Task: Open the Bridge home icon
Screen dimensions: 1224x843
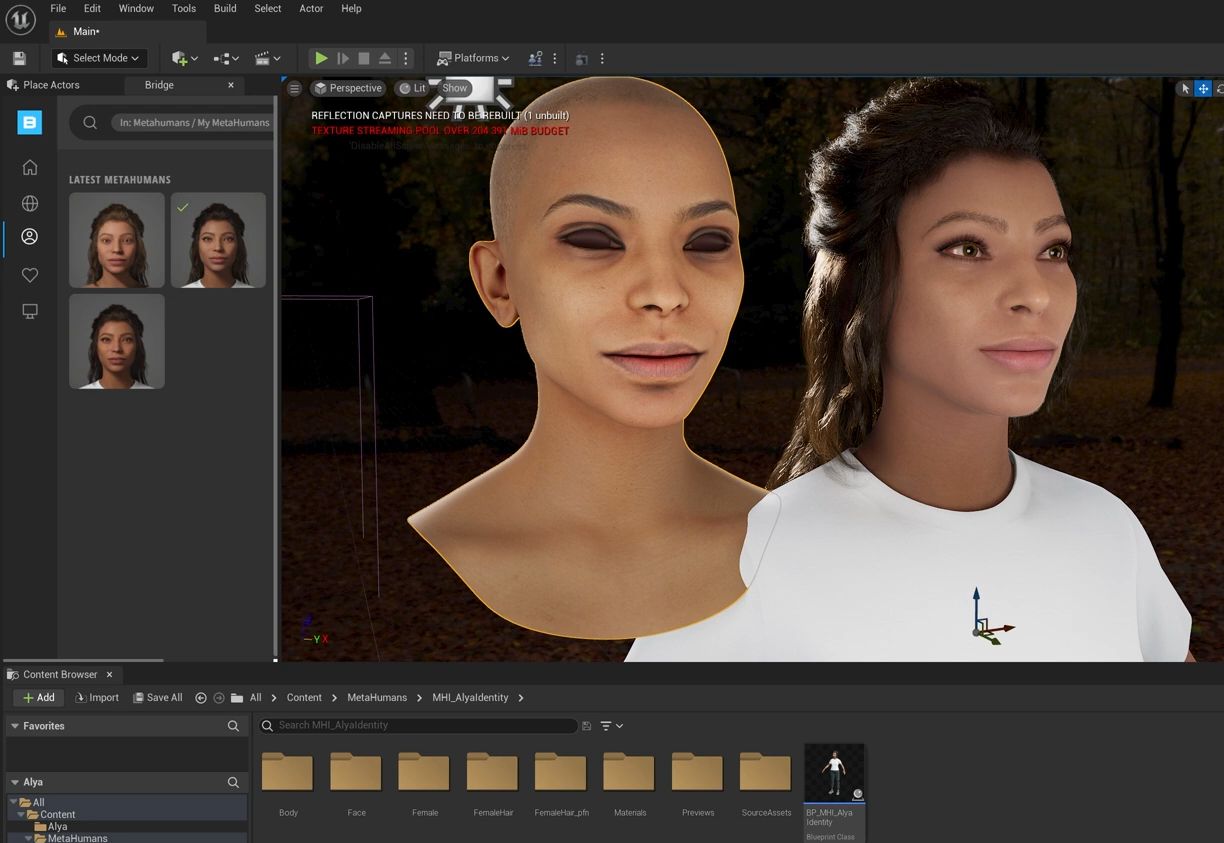Action: (x=30, y=167)
